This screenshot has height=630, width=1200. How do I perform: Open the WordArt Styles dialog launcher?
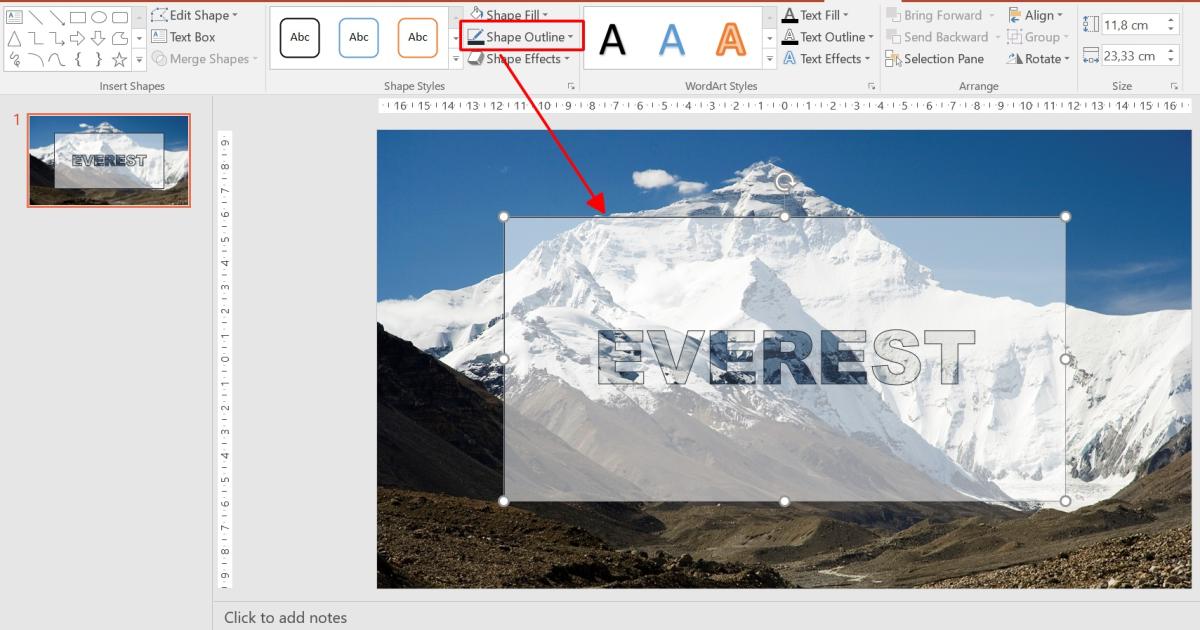pos(872,86)
